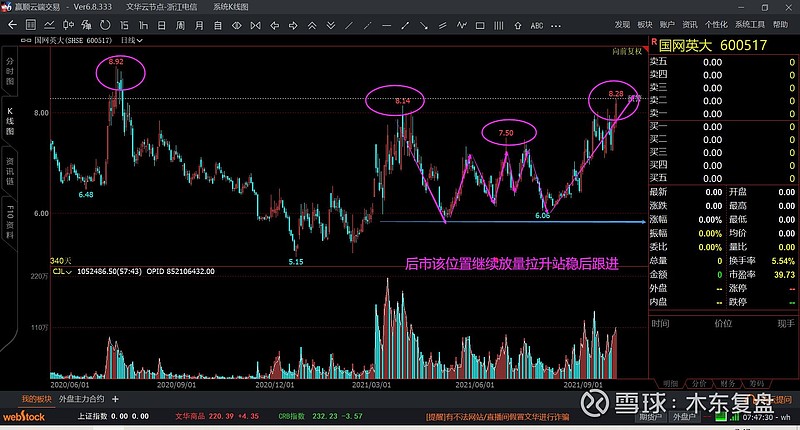Select the ABC text annotation tool
800x430 pixels.
pos(537,25)
